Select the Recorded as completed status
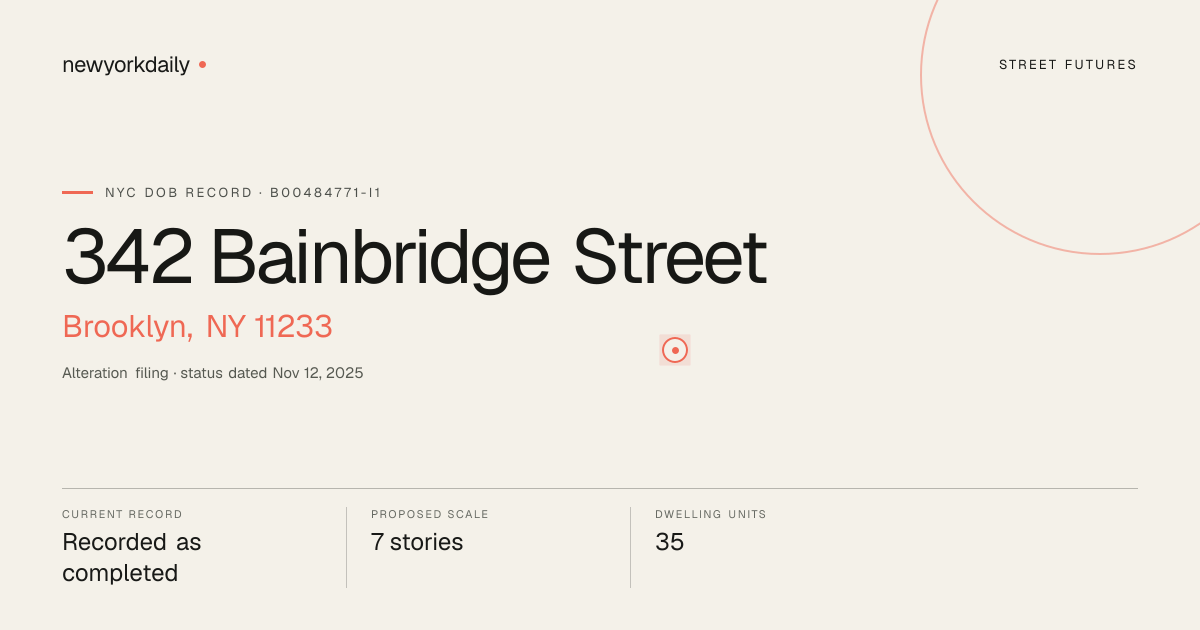1200x630 pixels. (132, 558)
